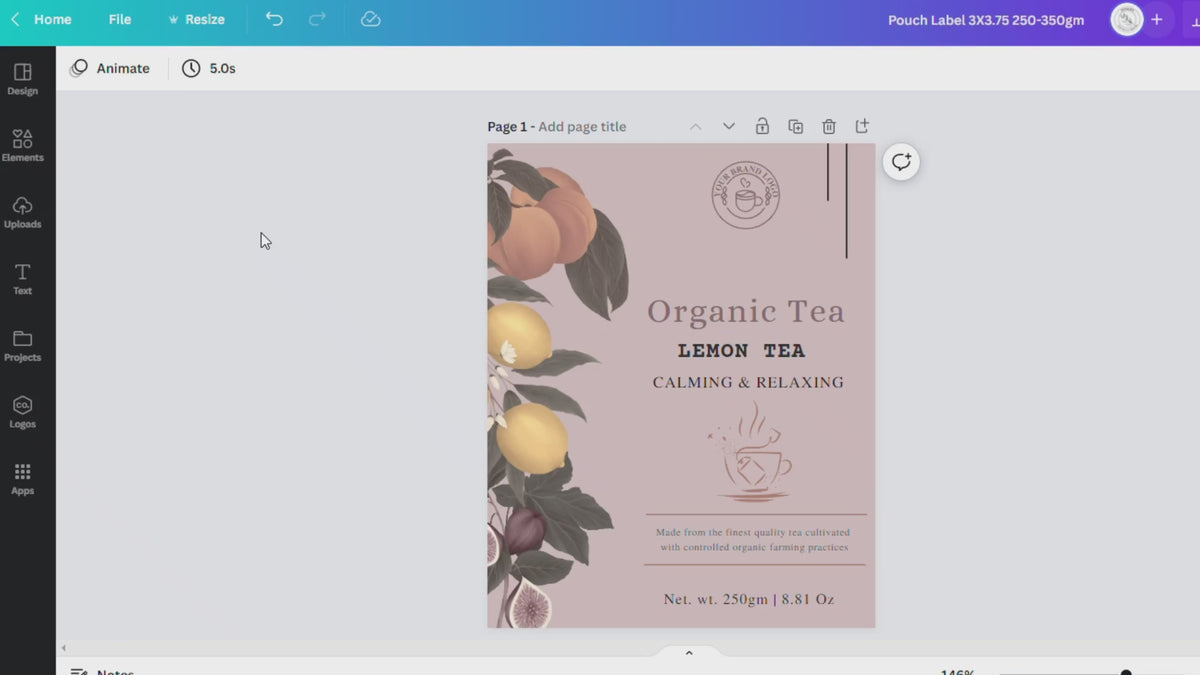Go back using the chevron beside Home
The image size is (1200, 675).
pyautogui.click(x=15, y=19)
